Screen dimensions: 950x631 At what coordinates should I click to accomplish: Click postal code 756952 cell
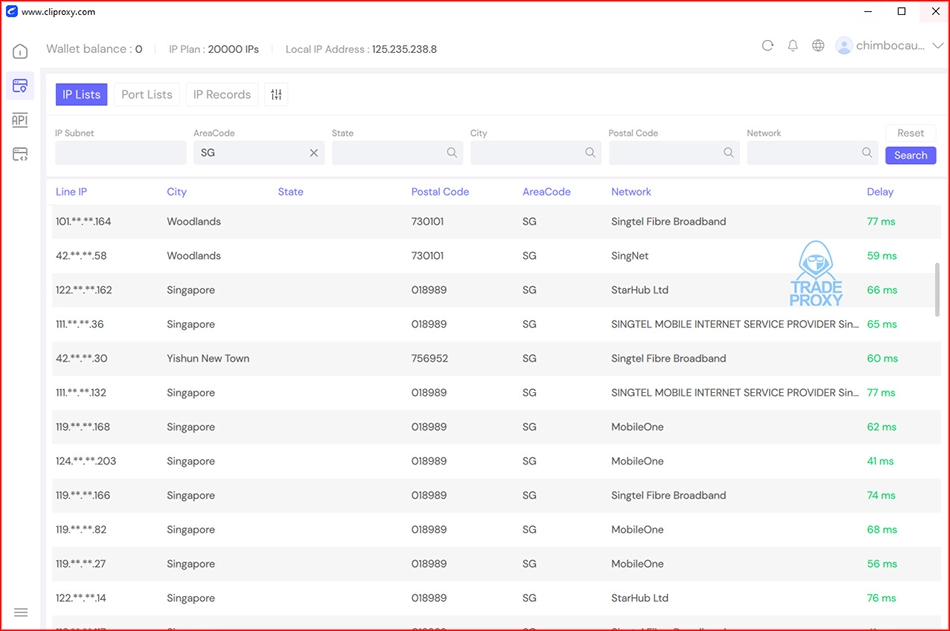(x=430, y=358)
